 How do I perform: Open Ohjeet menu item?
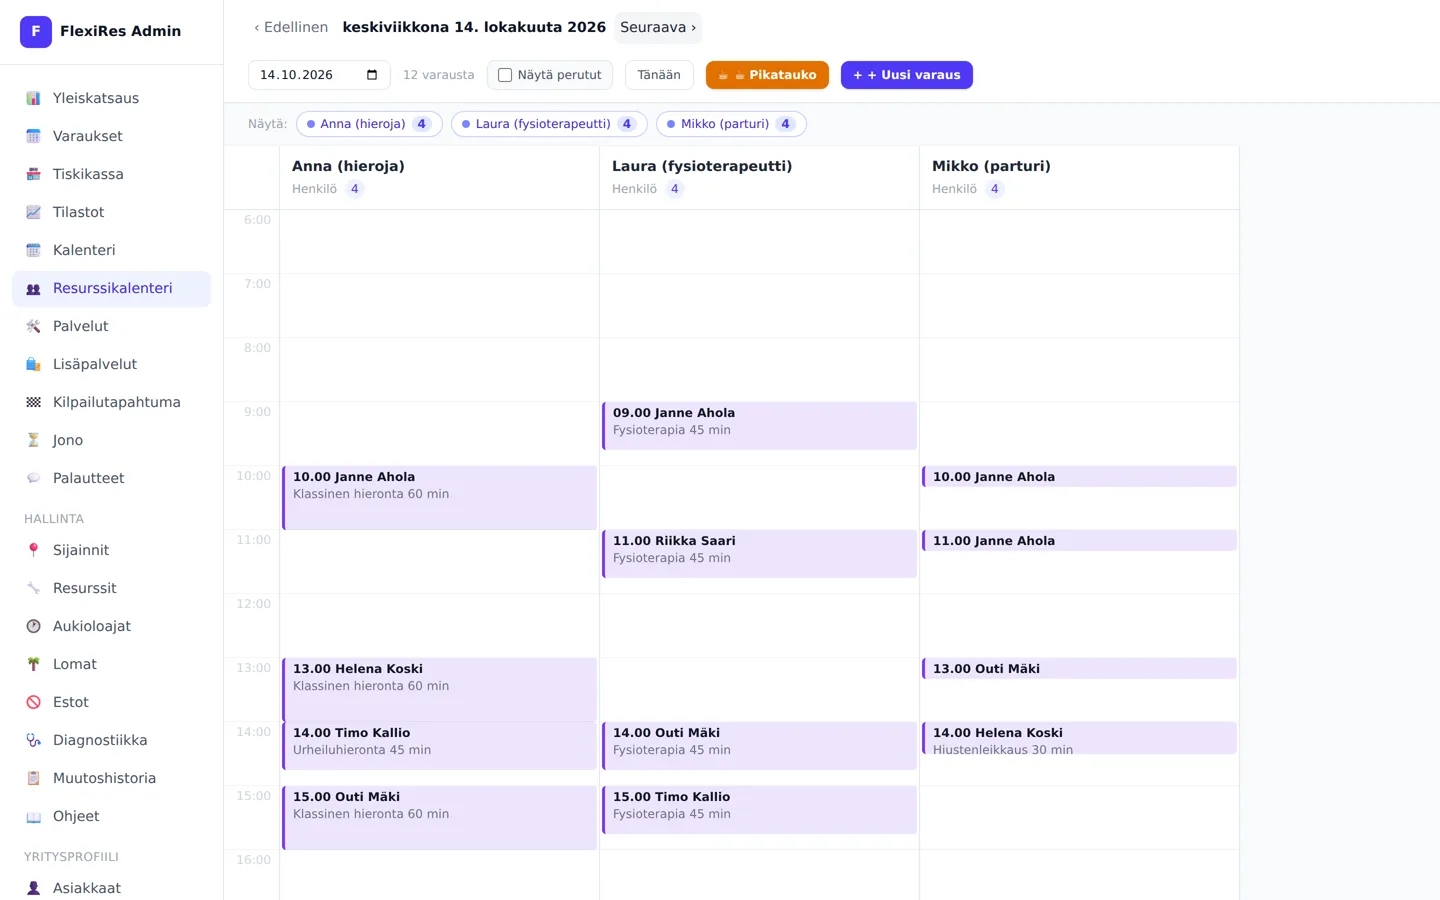pyautogui.click(x=111, y=816)
